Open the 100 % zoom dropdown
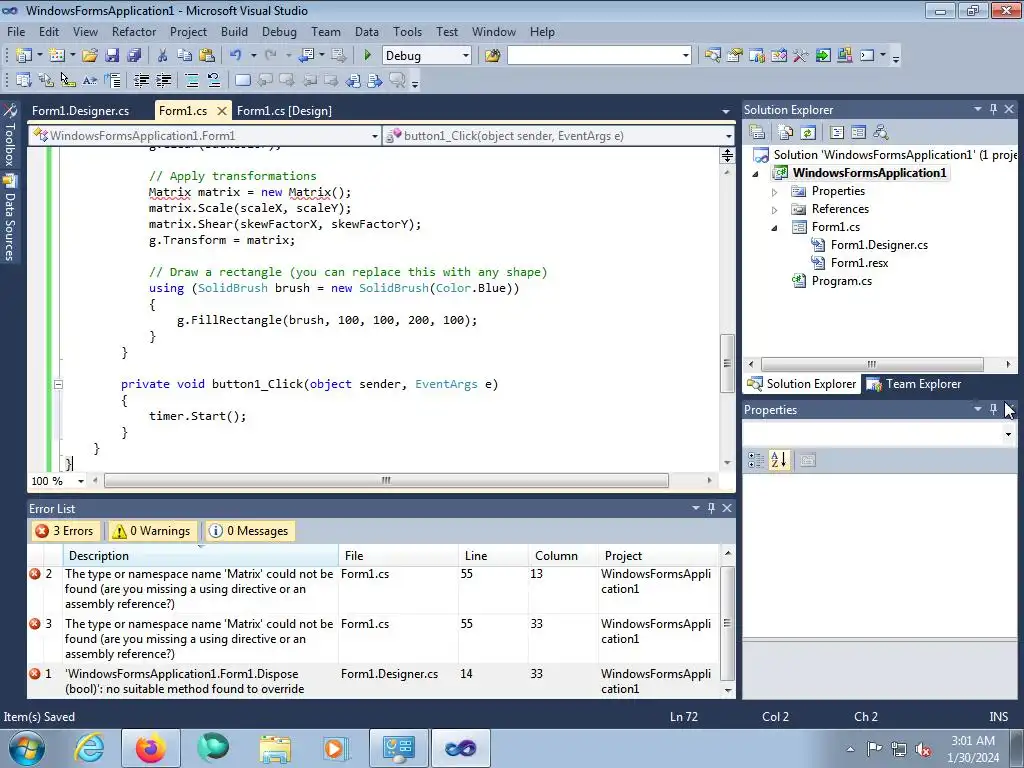Screen dimensions: 1024x768 (x=81, y=481)
